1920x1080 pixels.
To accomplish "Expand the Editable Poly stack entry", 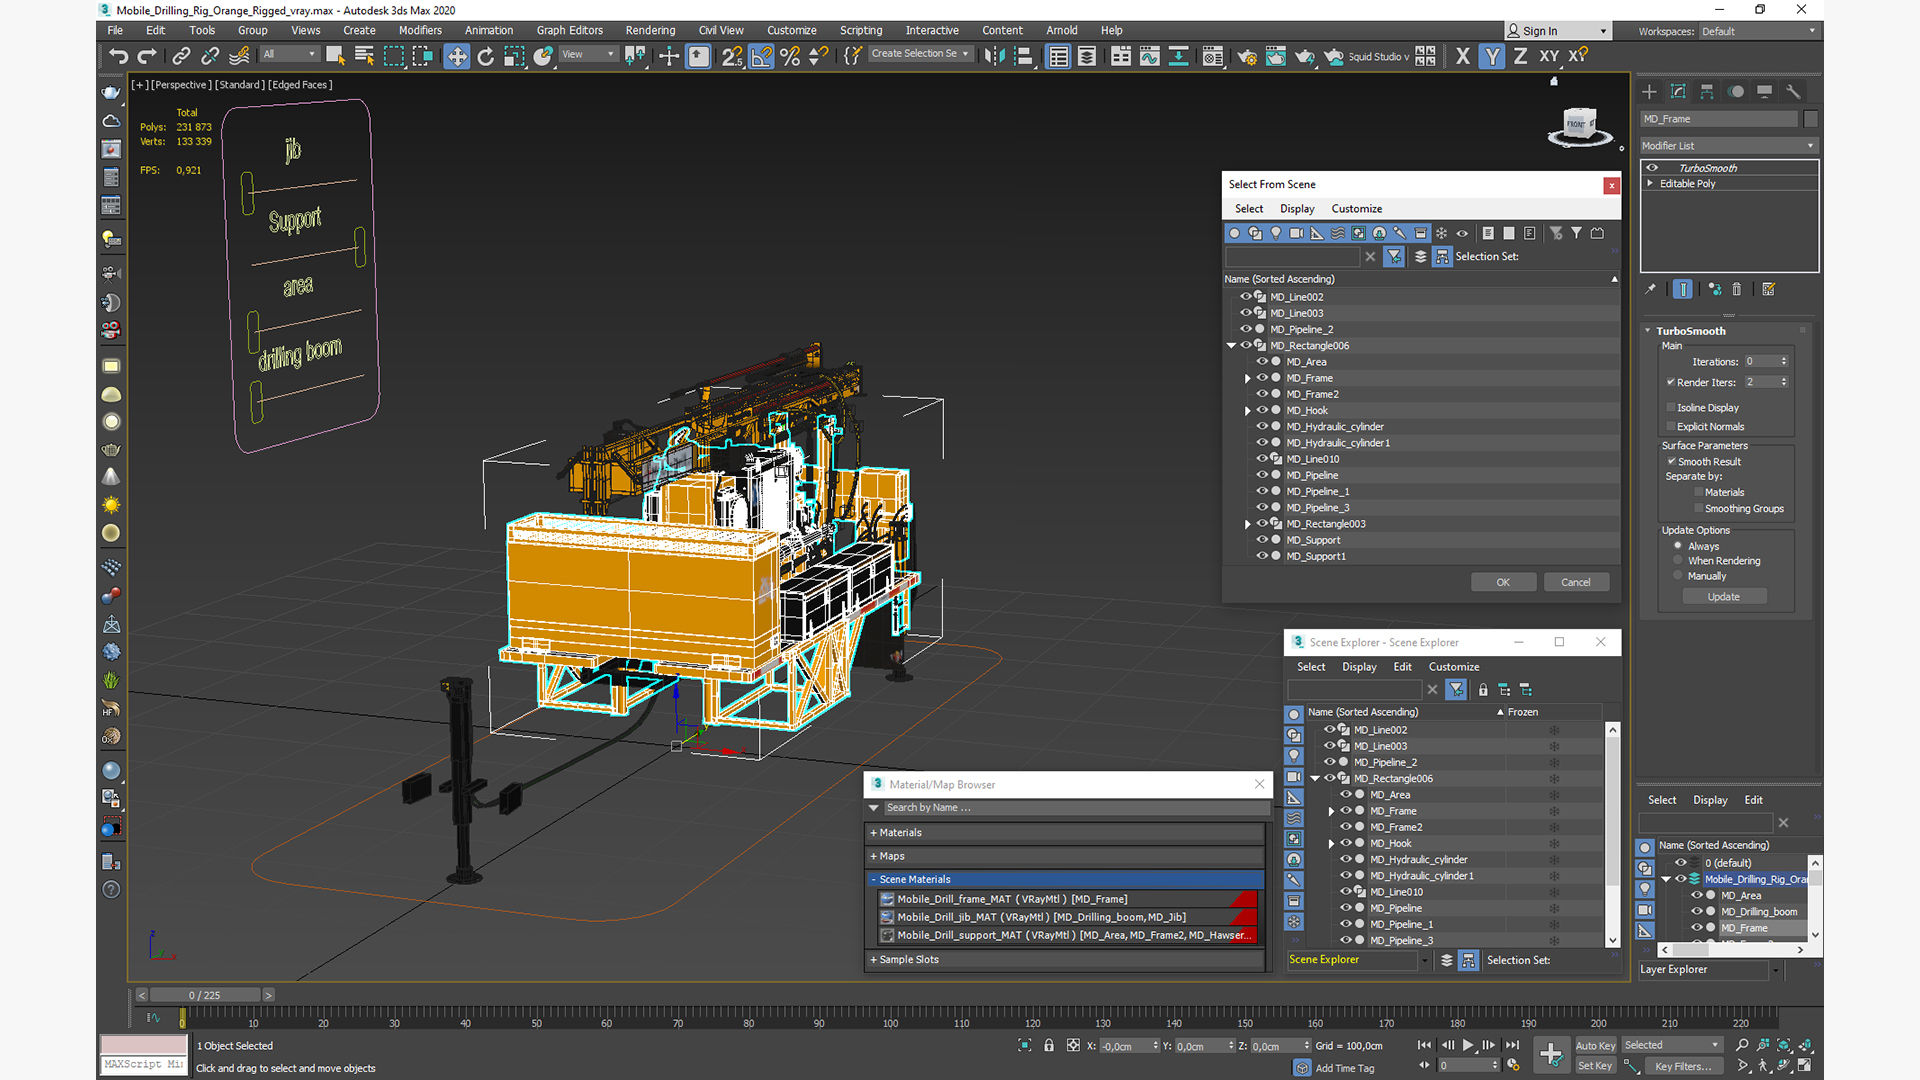I will [x=1650, y=183].
